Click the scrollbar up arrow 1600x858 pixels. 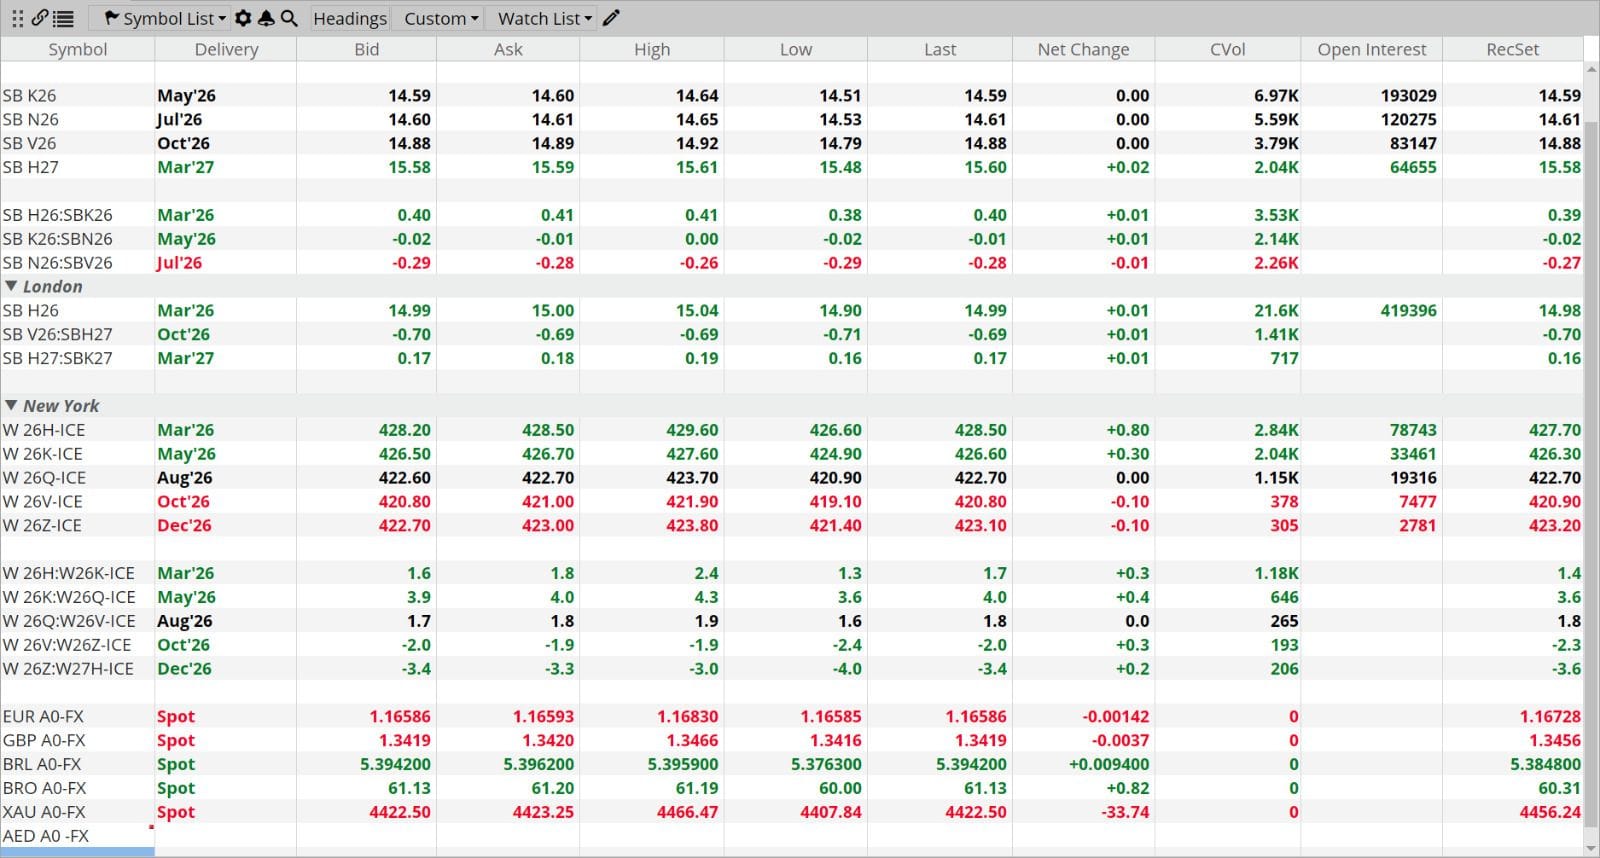(1591, 70)
